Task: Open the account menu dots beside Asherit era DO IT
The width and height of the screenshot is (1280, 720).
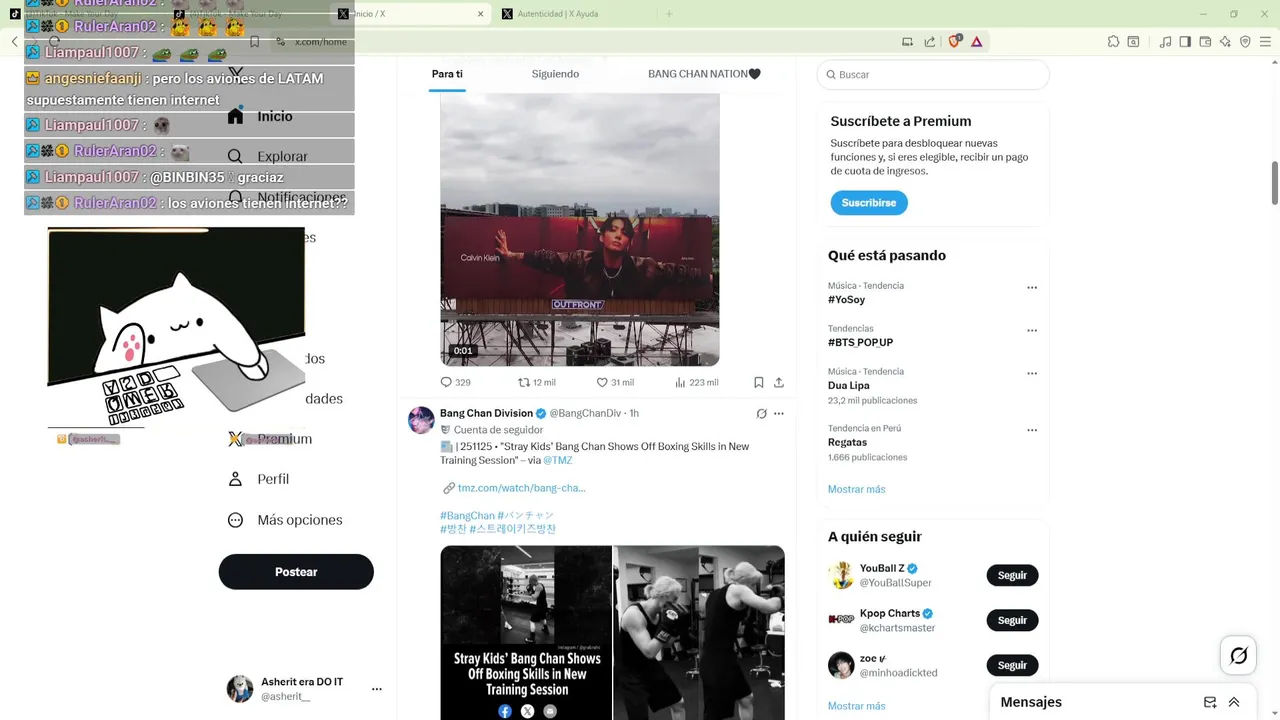Action: [x=377, y=689]
